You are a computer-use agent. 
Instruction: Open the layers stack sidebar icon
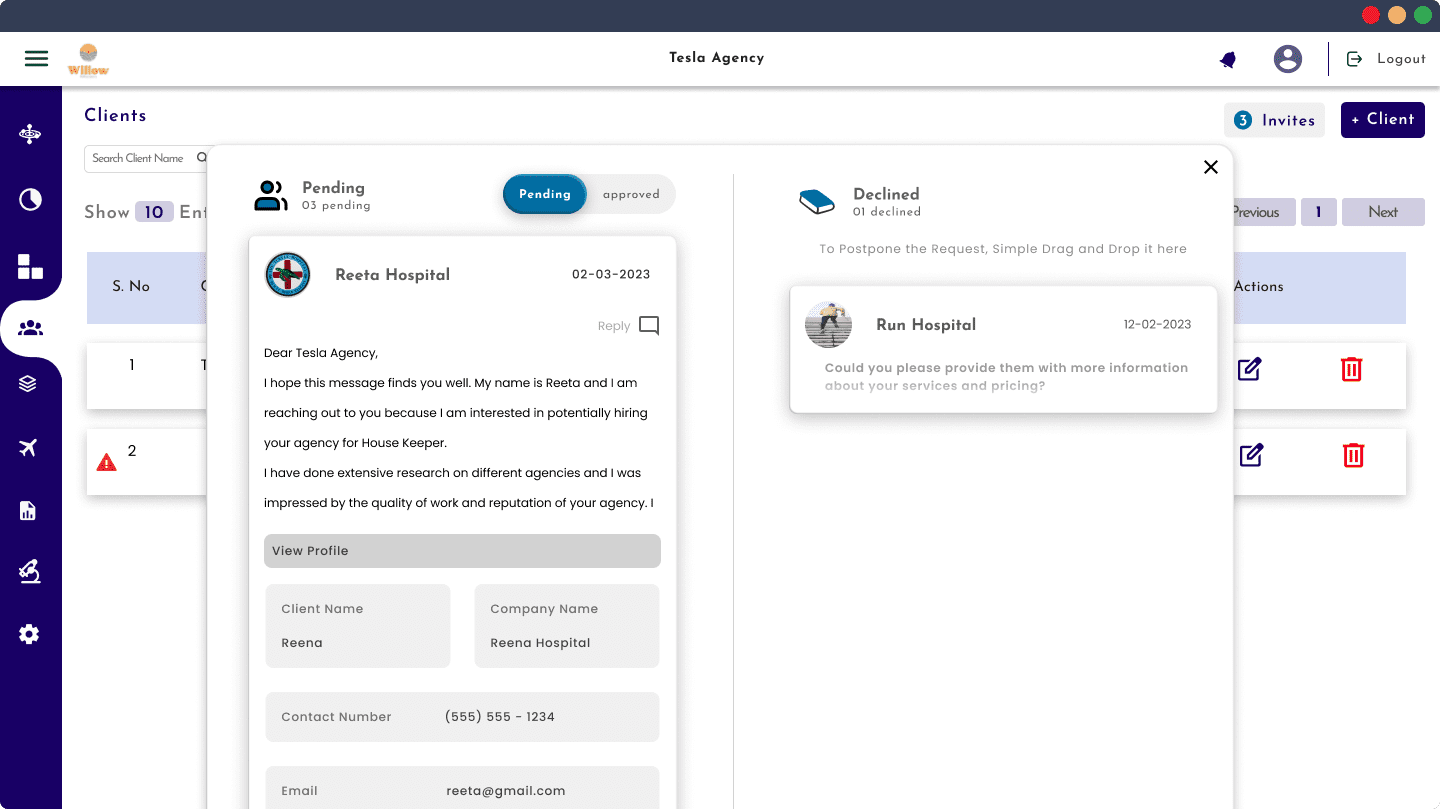tap(28, 384)
